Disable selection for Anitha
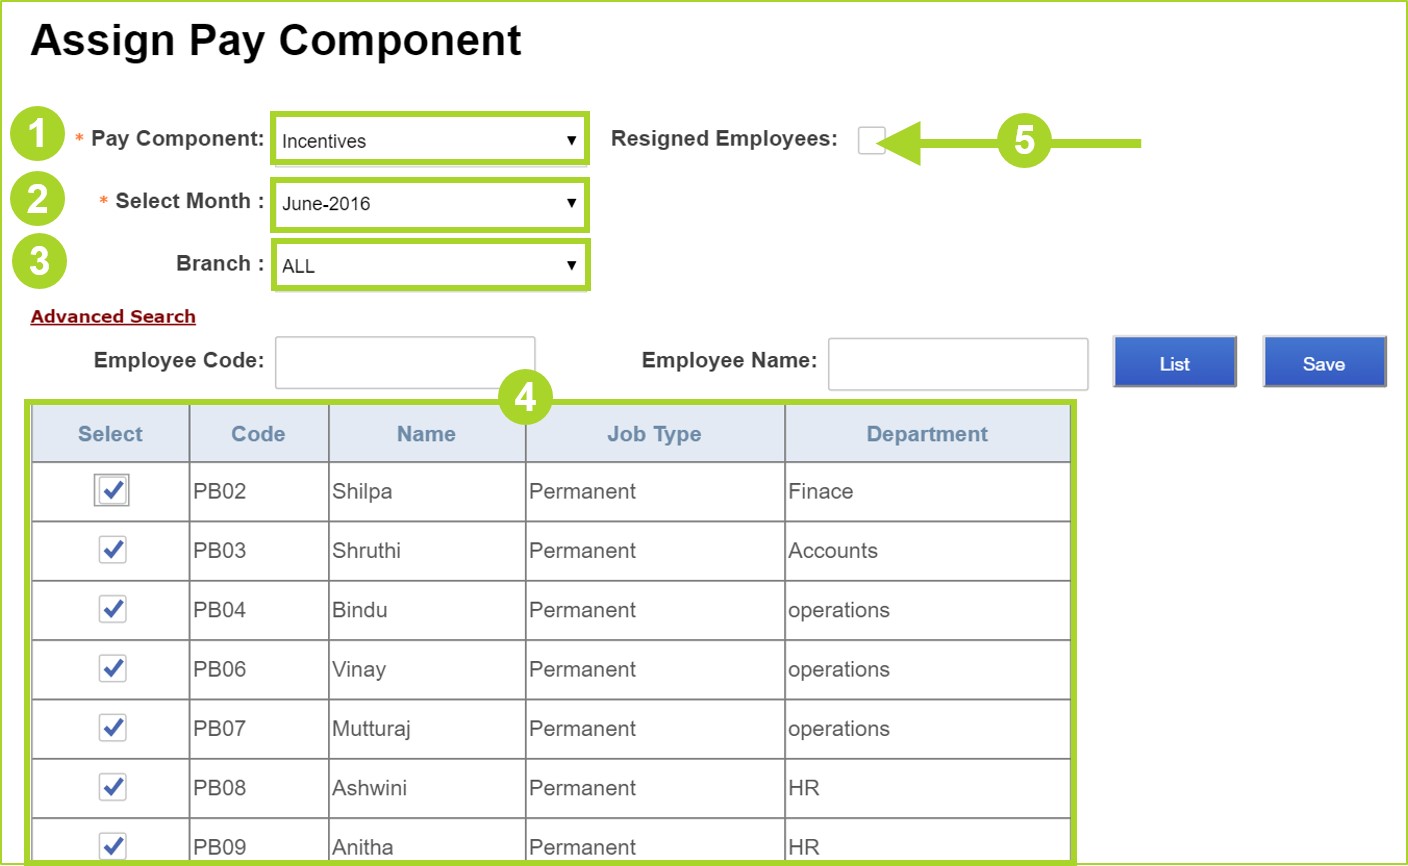 pyautogui.click(x=110, y=845)
